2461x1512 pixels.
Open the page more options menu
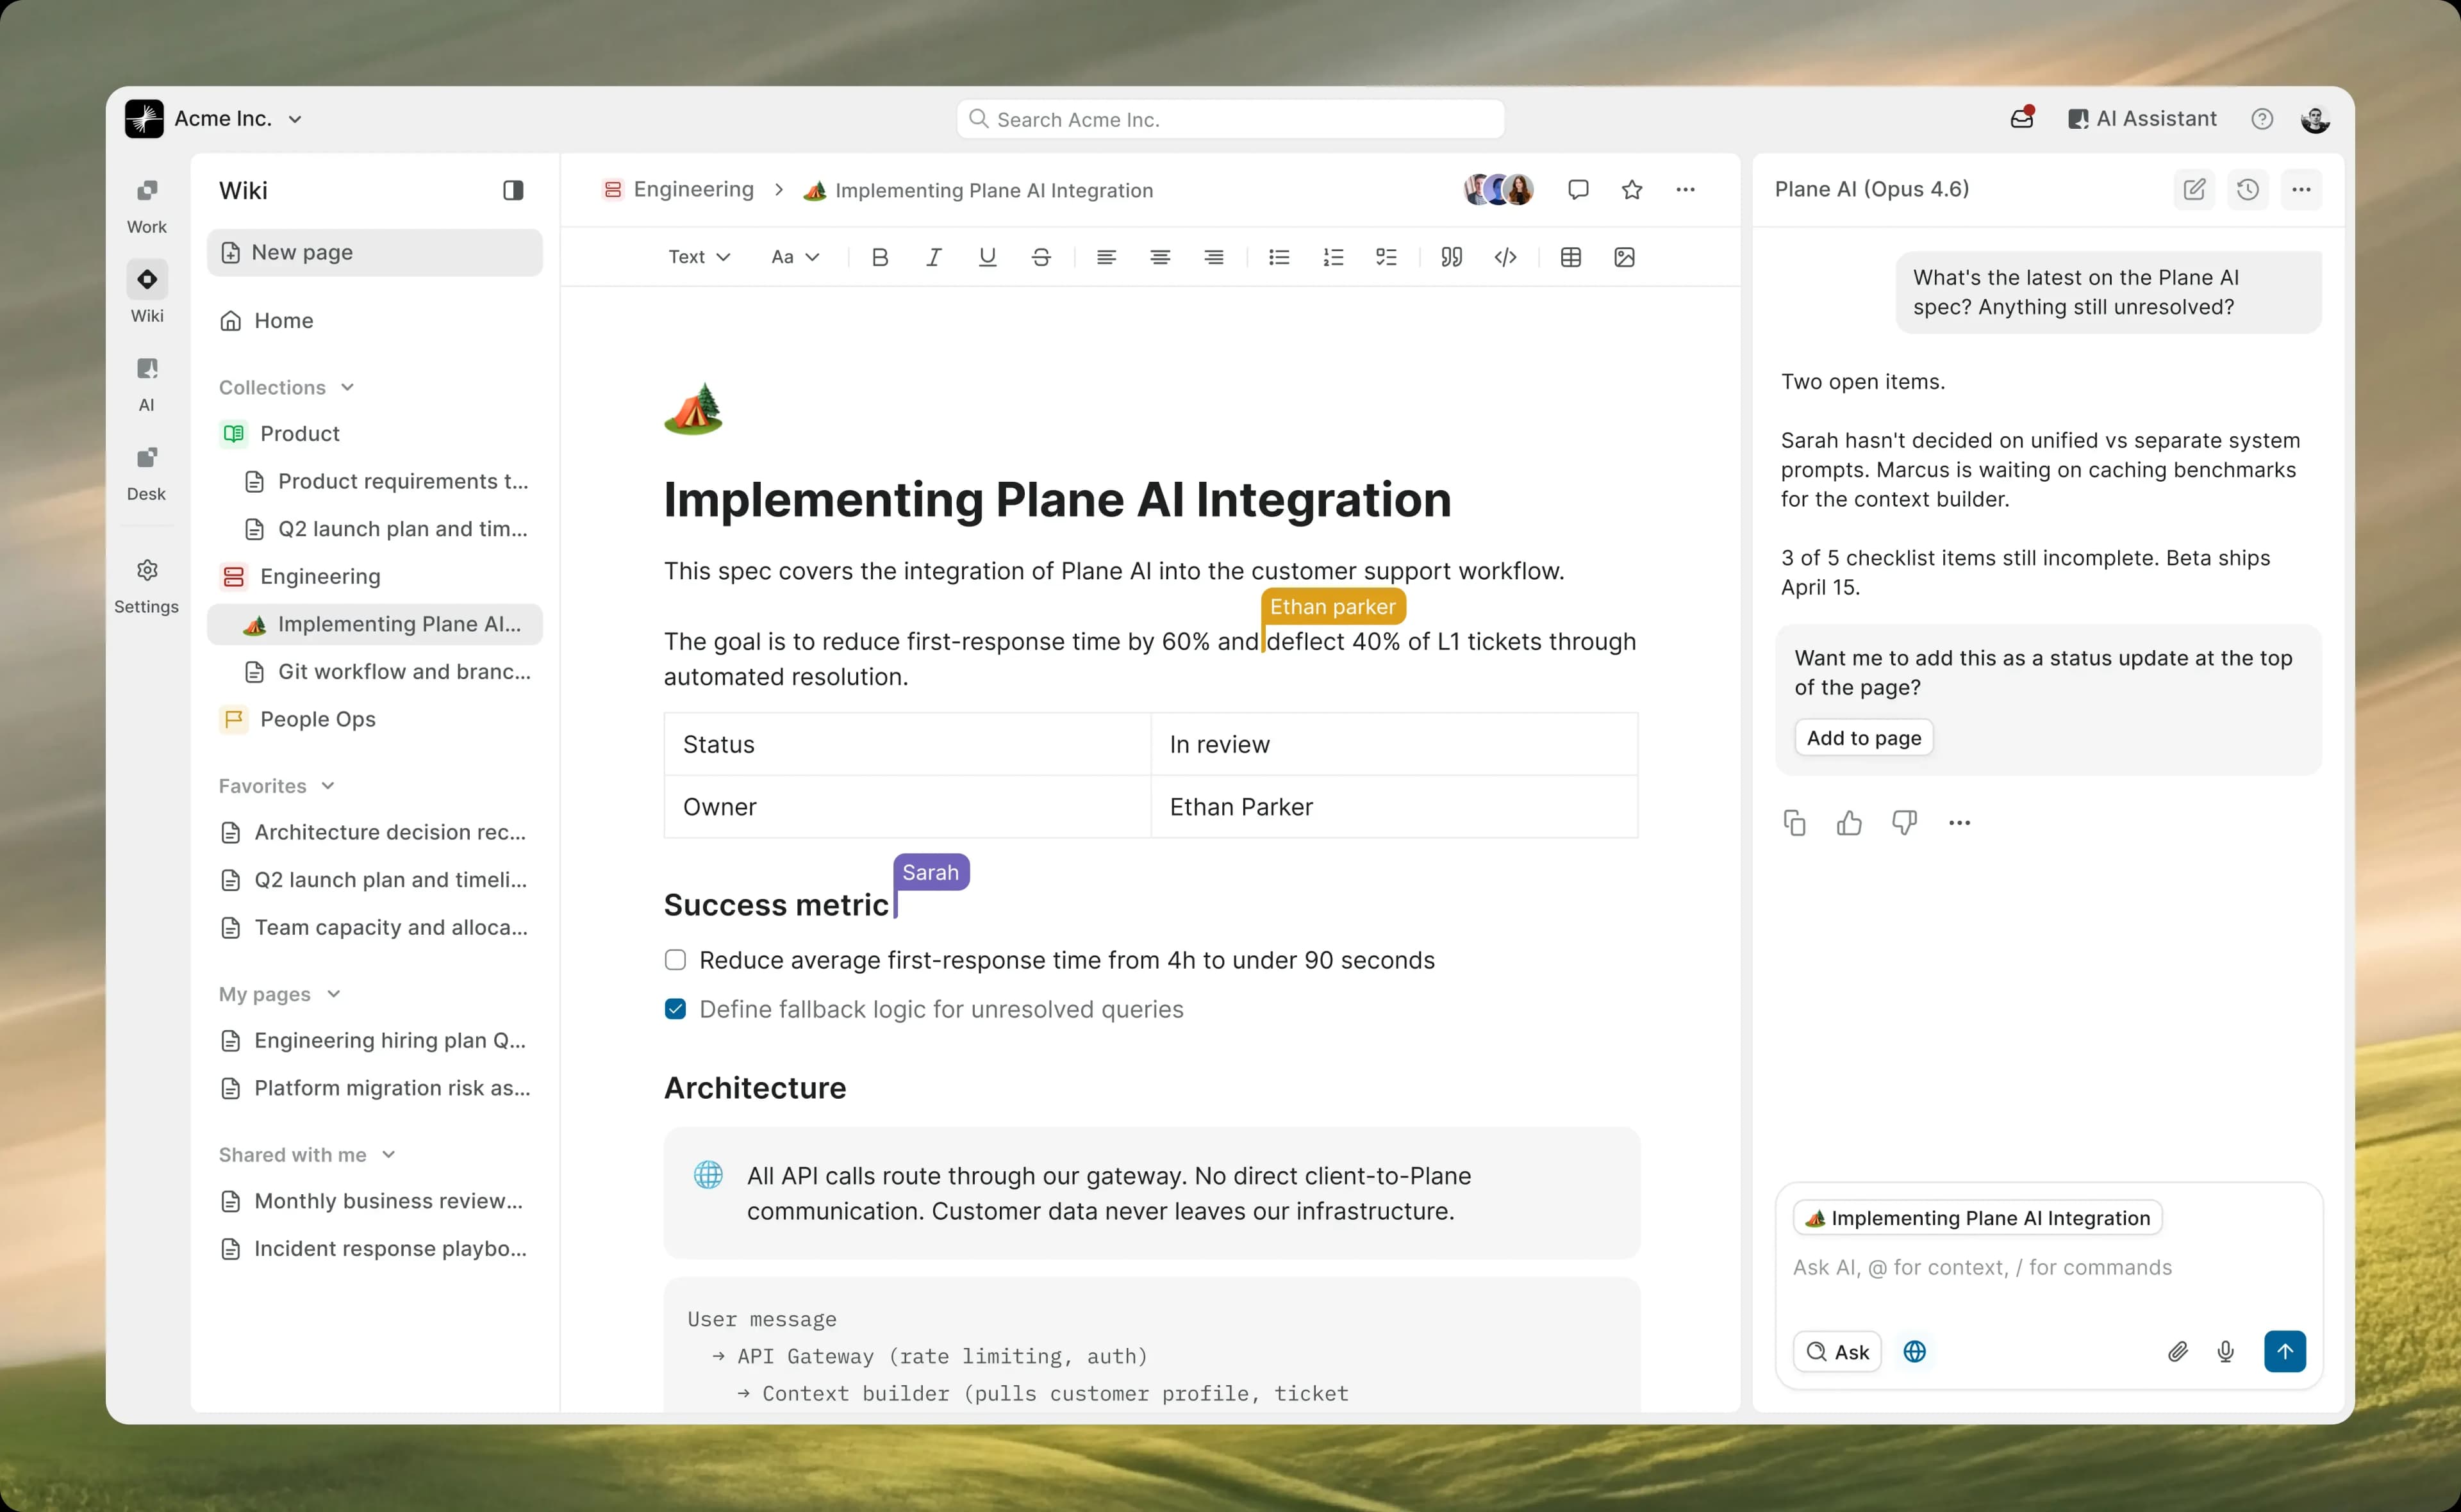(1686, 189)
